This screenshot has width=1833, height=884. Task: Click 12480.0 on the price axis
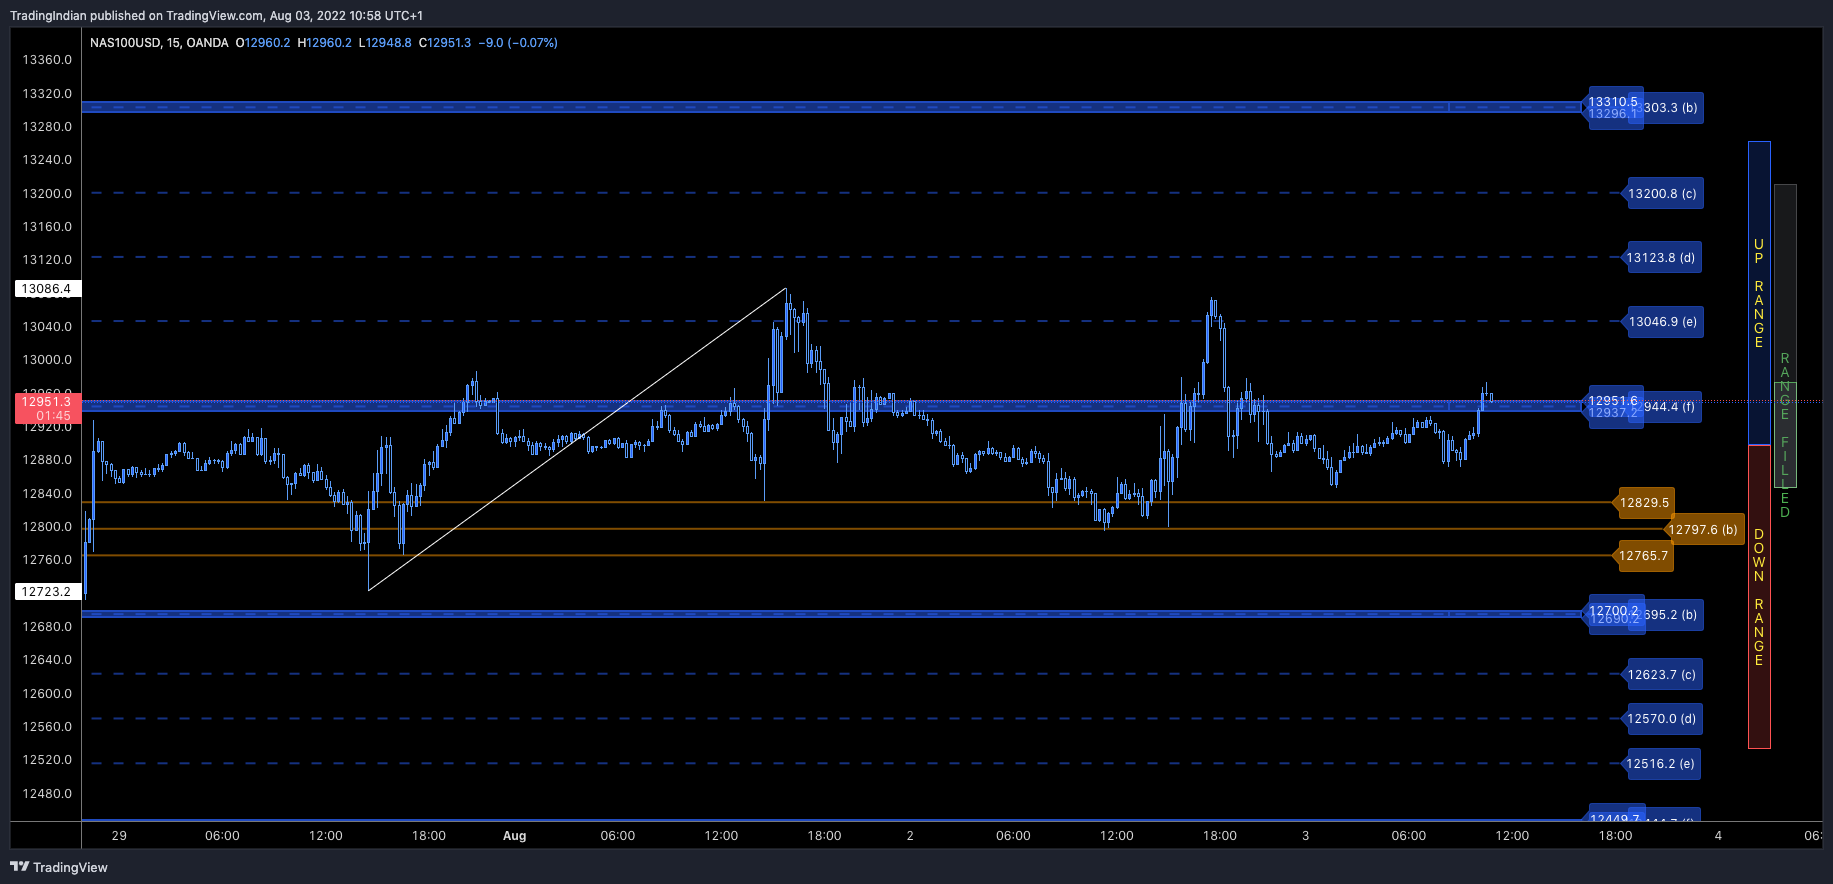[x=47, y=794]
